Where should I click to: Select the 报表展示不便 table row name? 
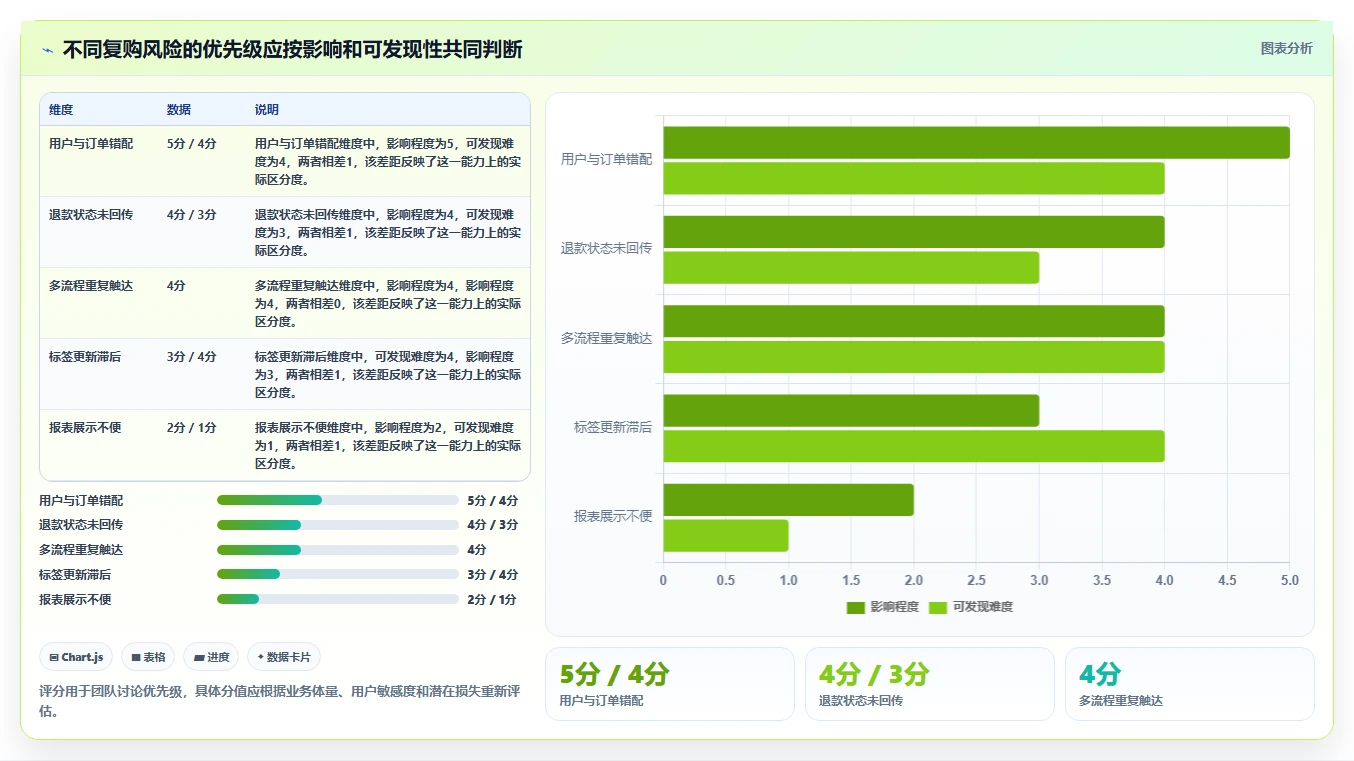pos(85,427)
